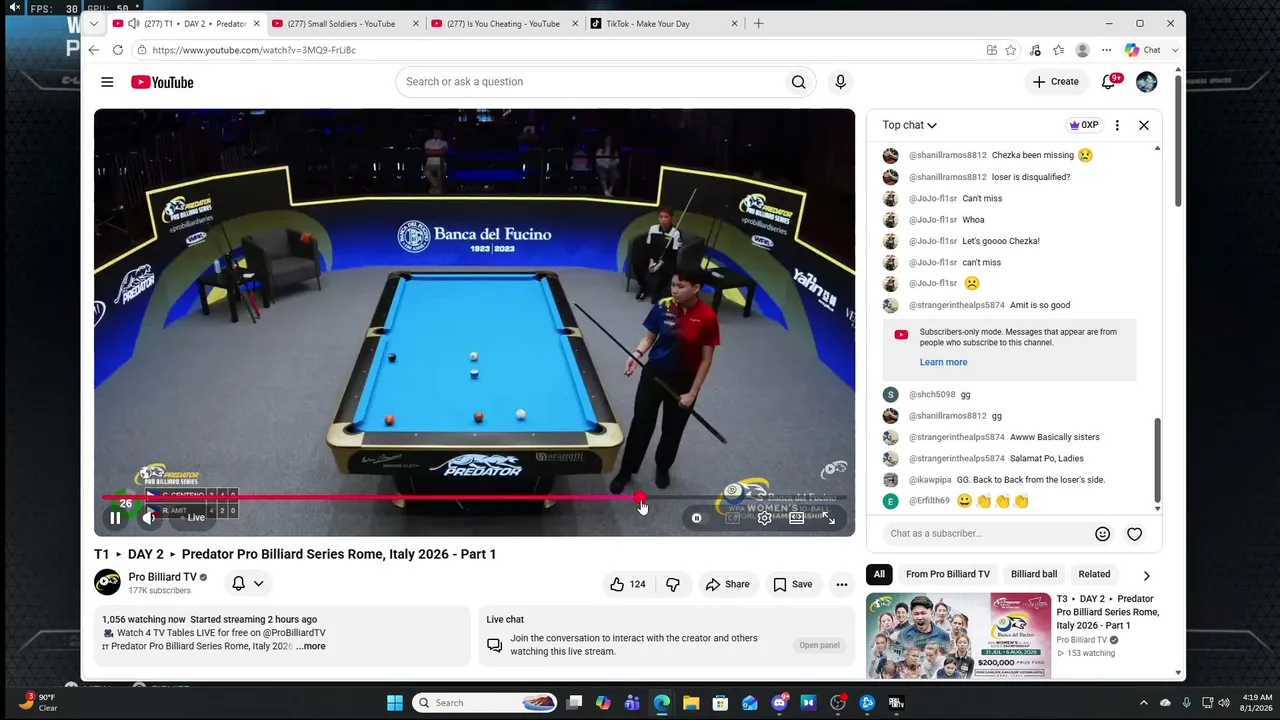Open the T3 Day 2 recommended video thumbnail
The height and width of the screenshot is (720, 1280).
click(958, 637)
